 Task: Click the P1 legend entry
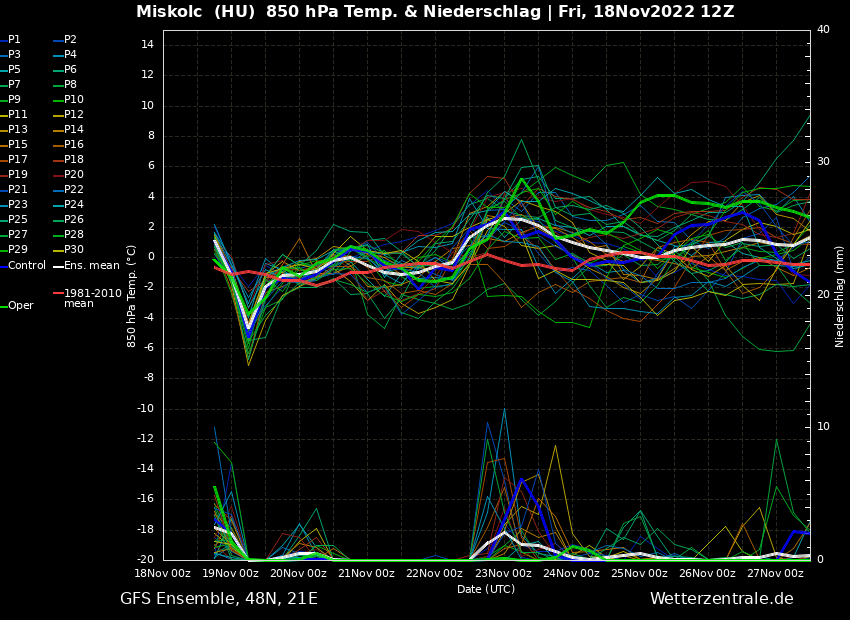[x=14, y=40]
